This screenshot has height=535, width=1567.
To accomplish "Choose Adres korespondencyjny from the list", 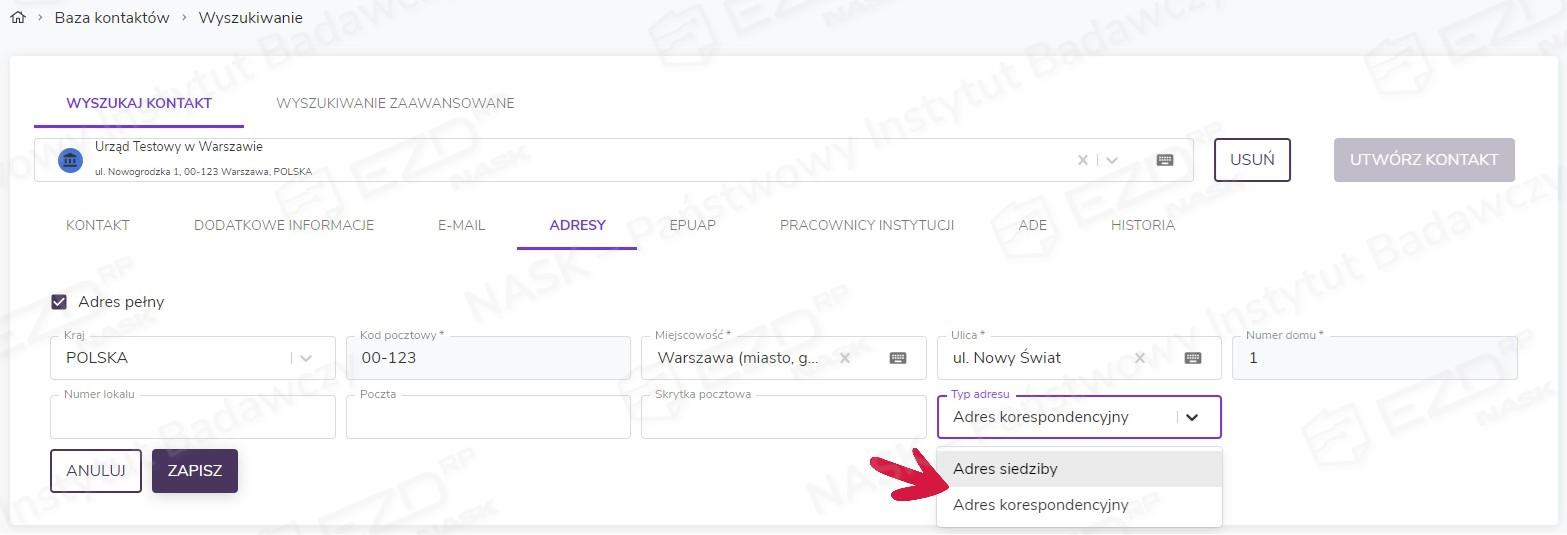I will (x=1040, y=505).
